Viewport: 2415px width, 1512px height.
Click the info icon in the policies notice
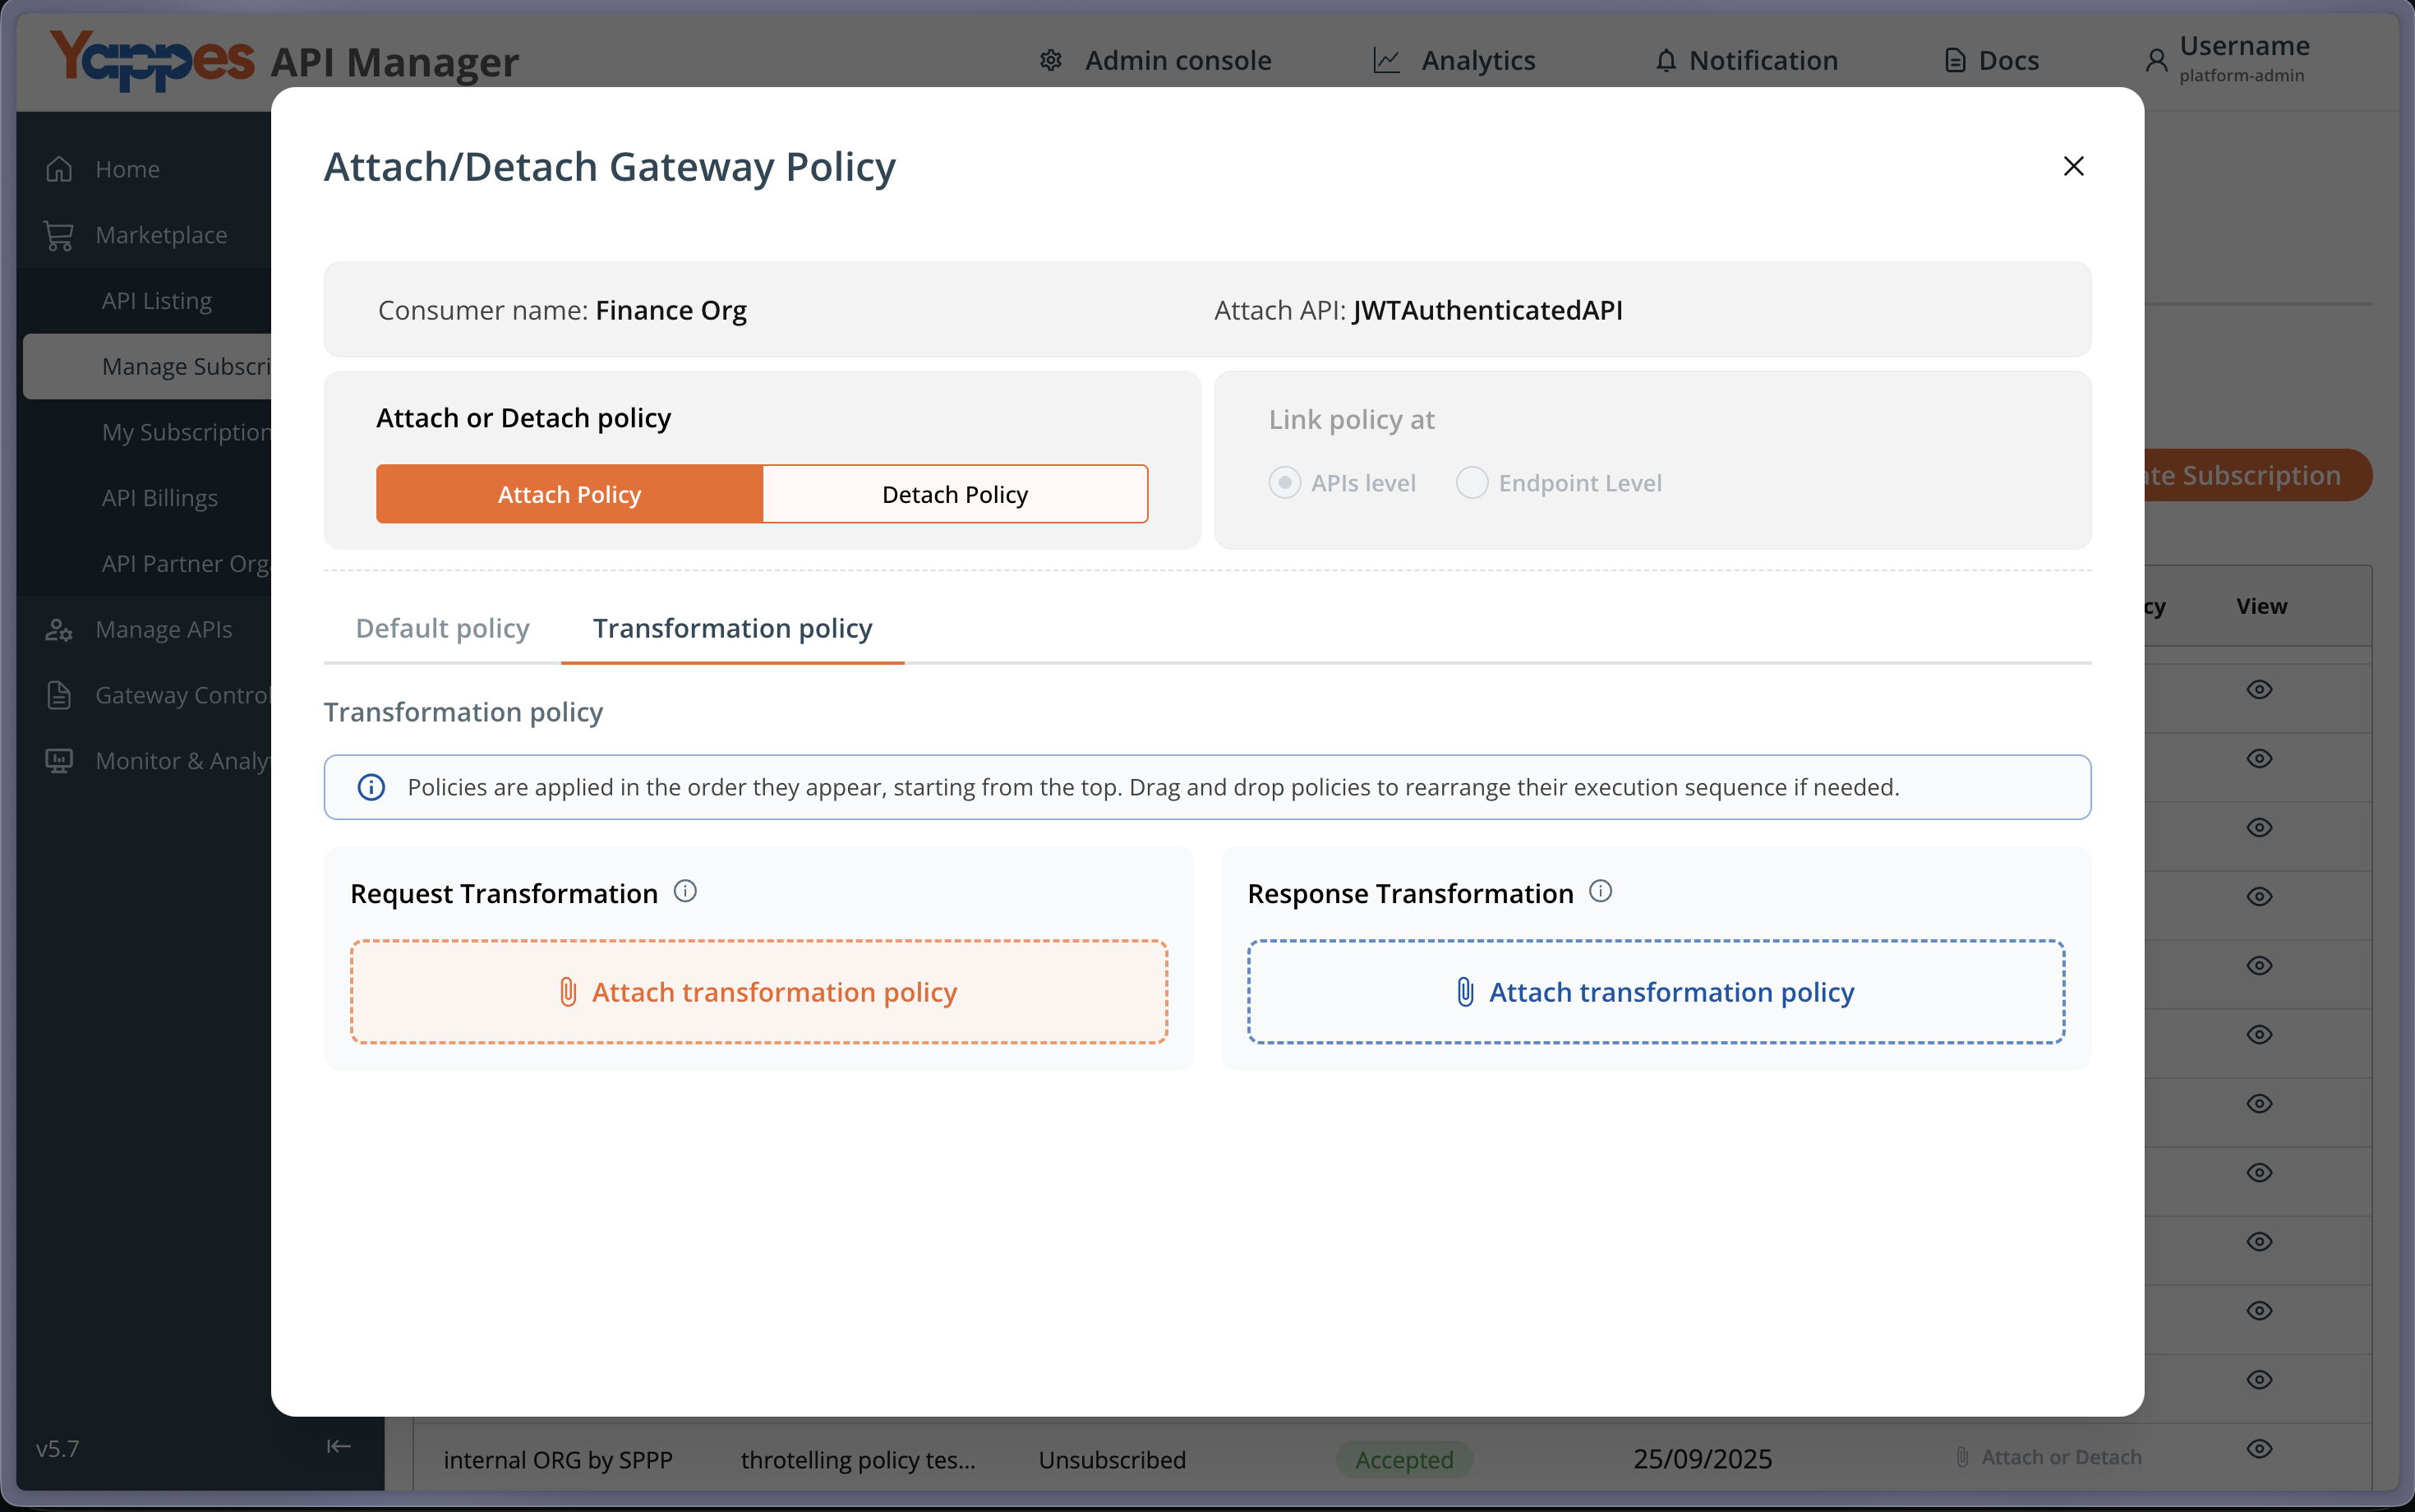[x=371, y=787]
